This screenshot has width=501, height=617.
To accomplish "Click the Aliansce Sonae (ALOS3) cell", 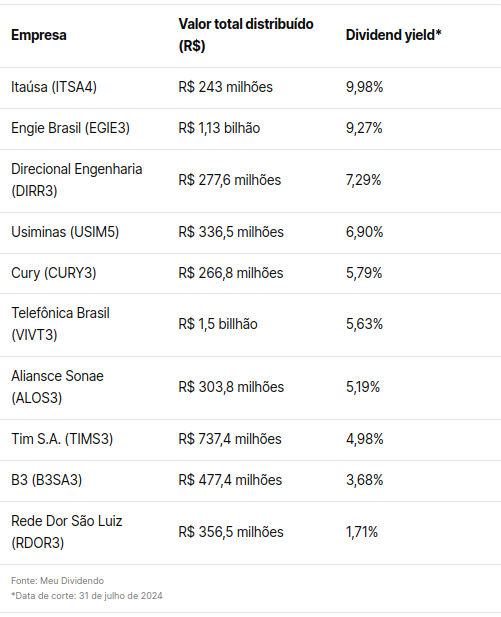I will coord(57,387).
